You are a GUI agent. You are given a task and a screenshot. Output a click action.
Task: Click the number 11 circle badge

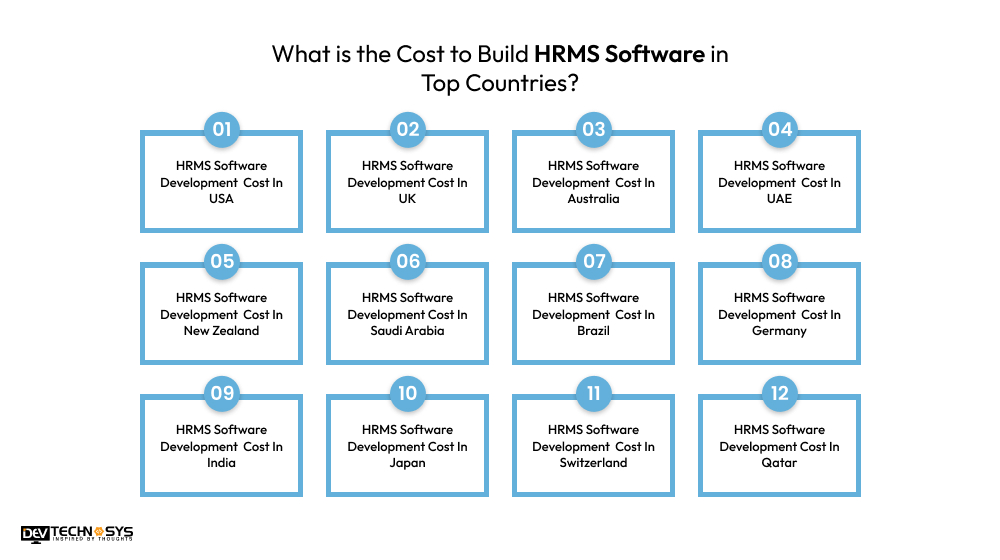coord(594,394)
